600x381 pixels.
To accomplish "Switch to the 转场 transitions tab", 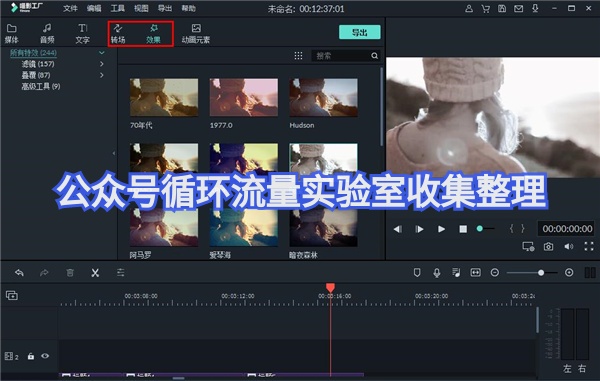I will 118,33.
